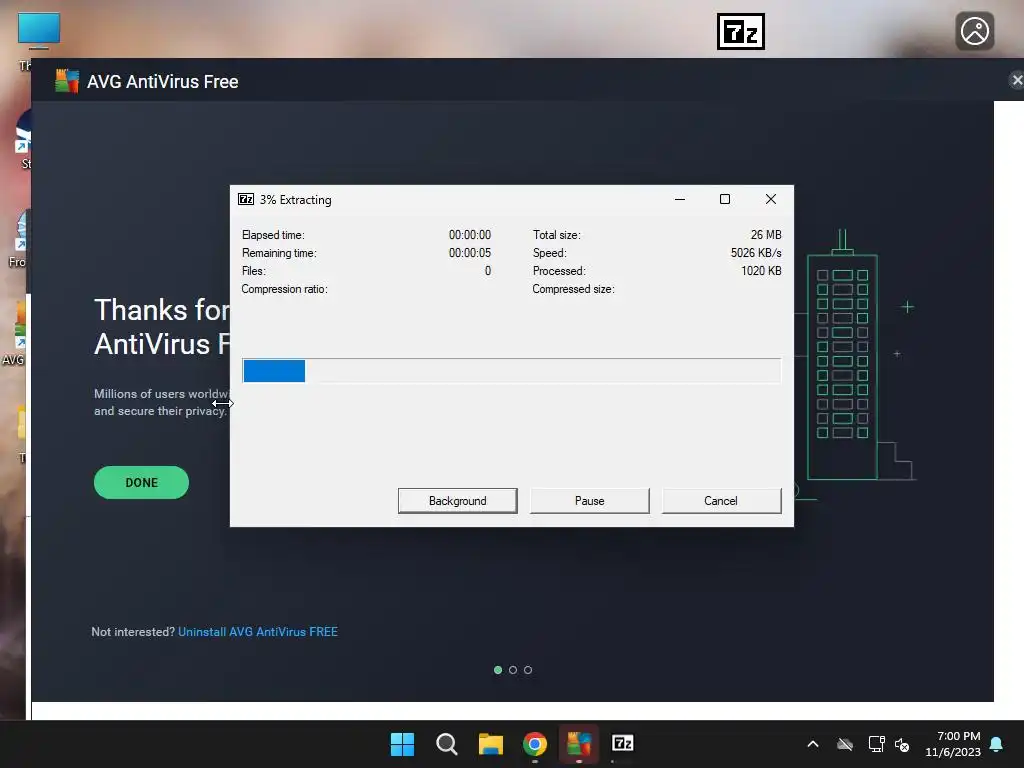1024x768 pixels.
Task: Click the Processed value 1020 KB
Action: click(x=761, y=270)
